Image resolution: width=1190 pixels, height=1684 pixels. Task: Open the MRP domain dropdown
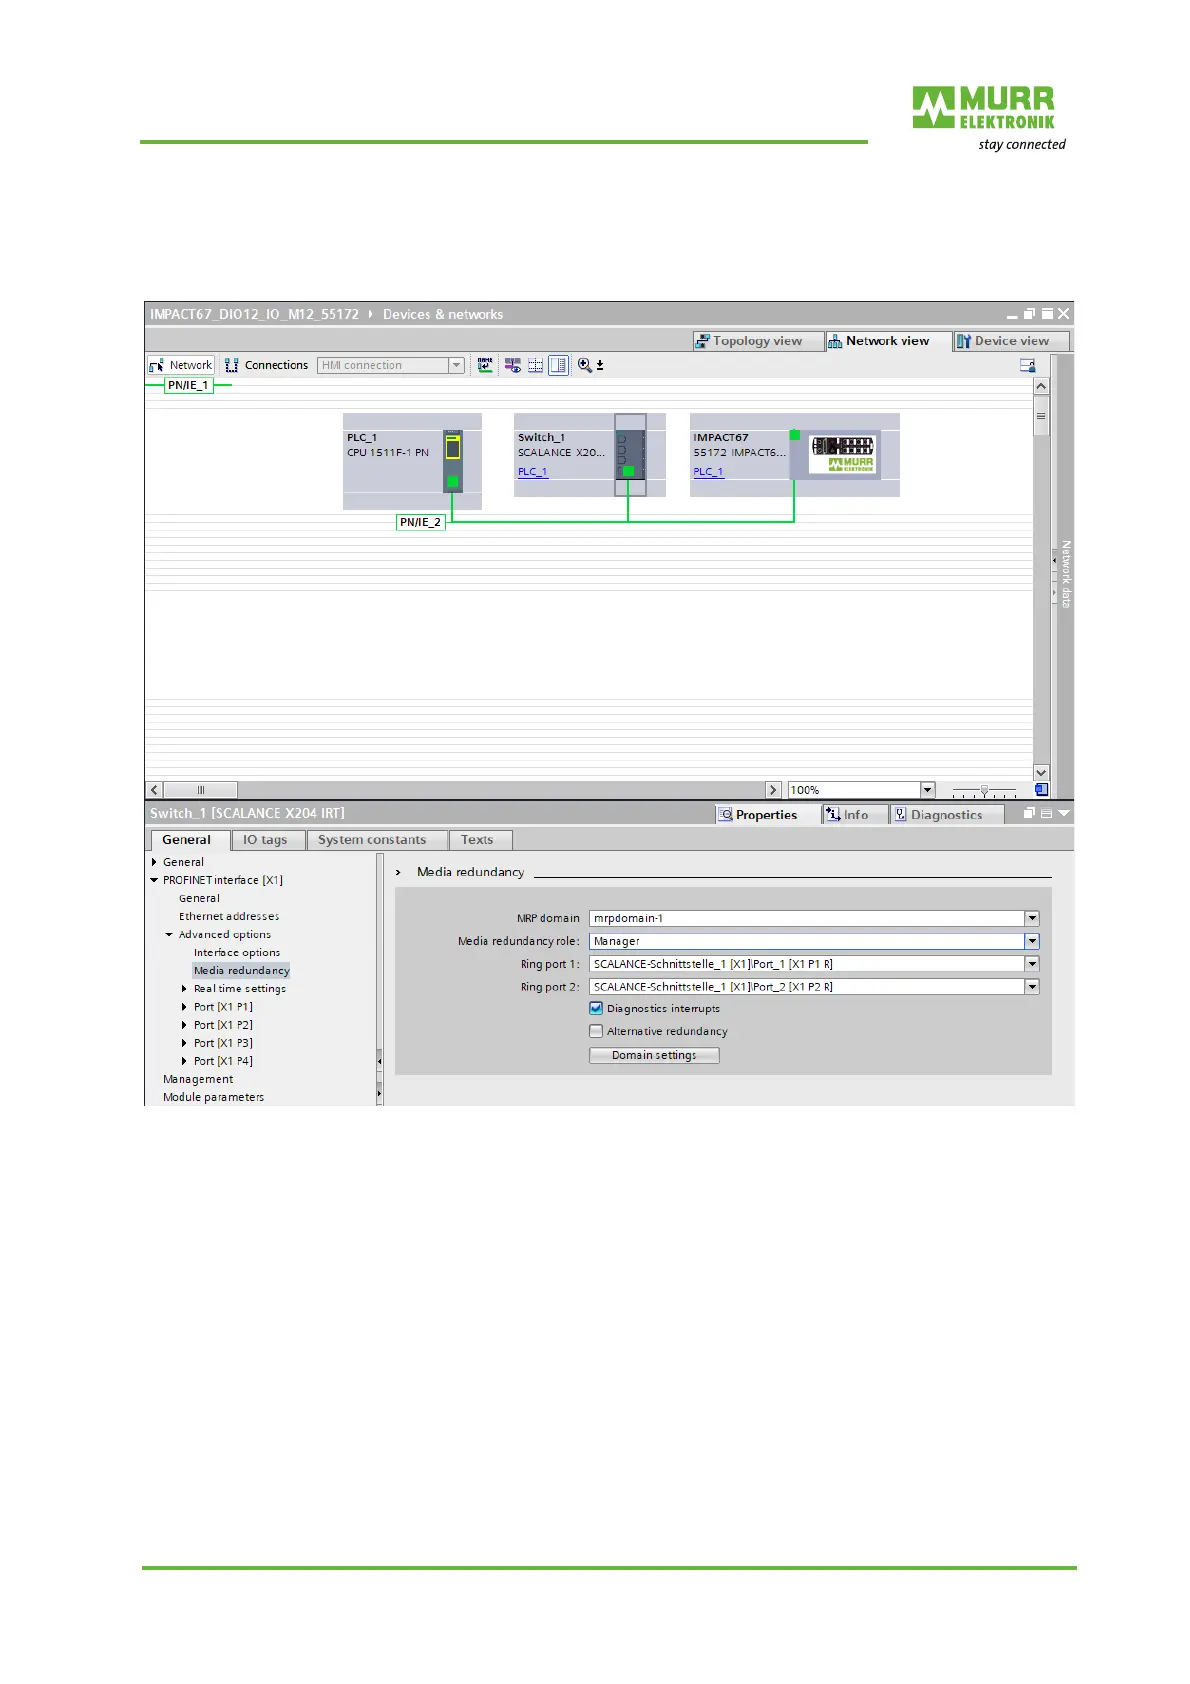(1032, 918)
